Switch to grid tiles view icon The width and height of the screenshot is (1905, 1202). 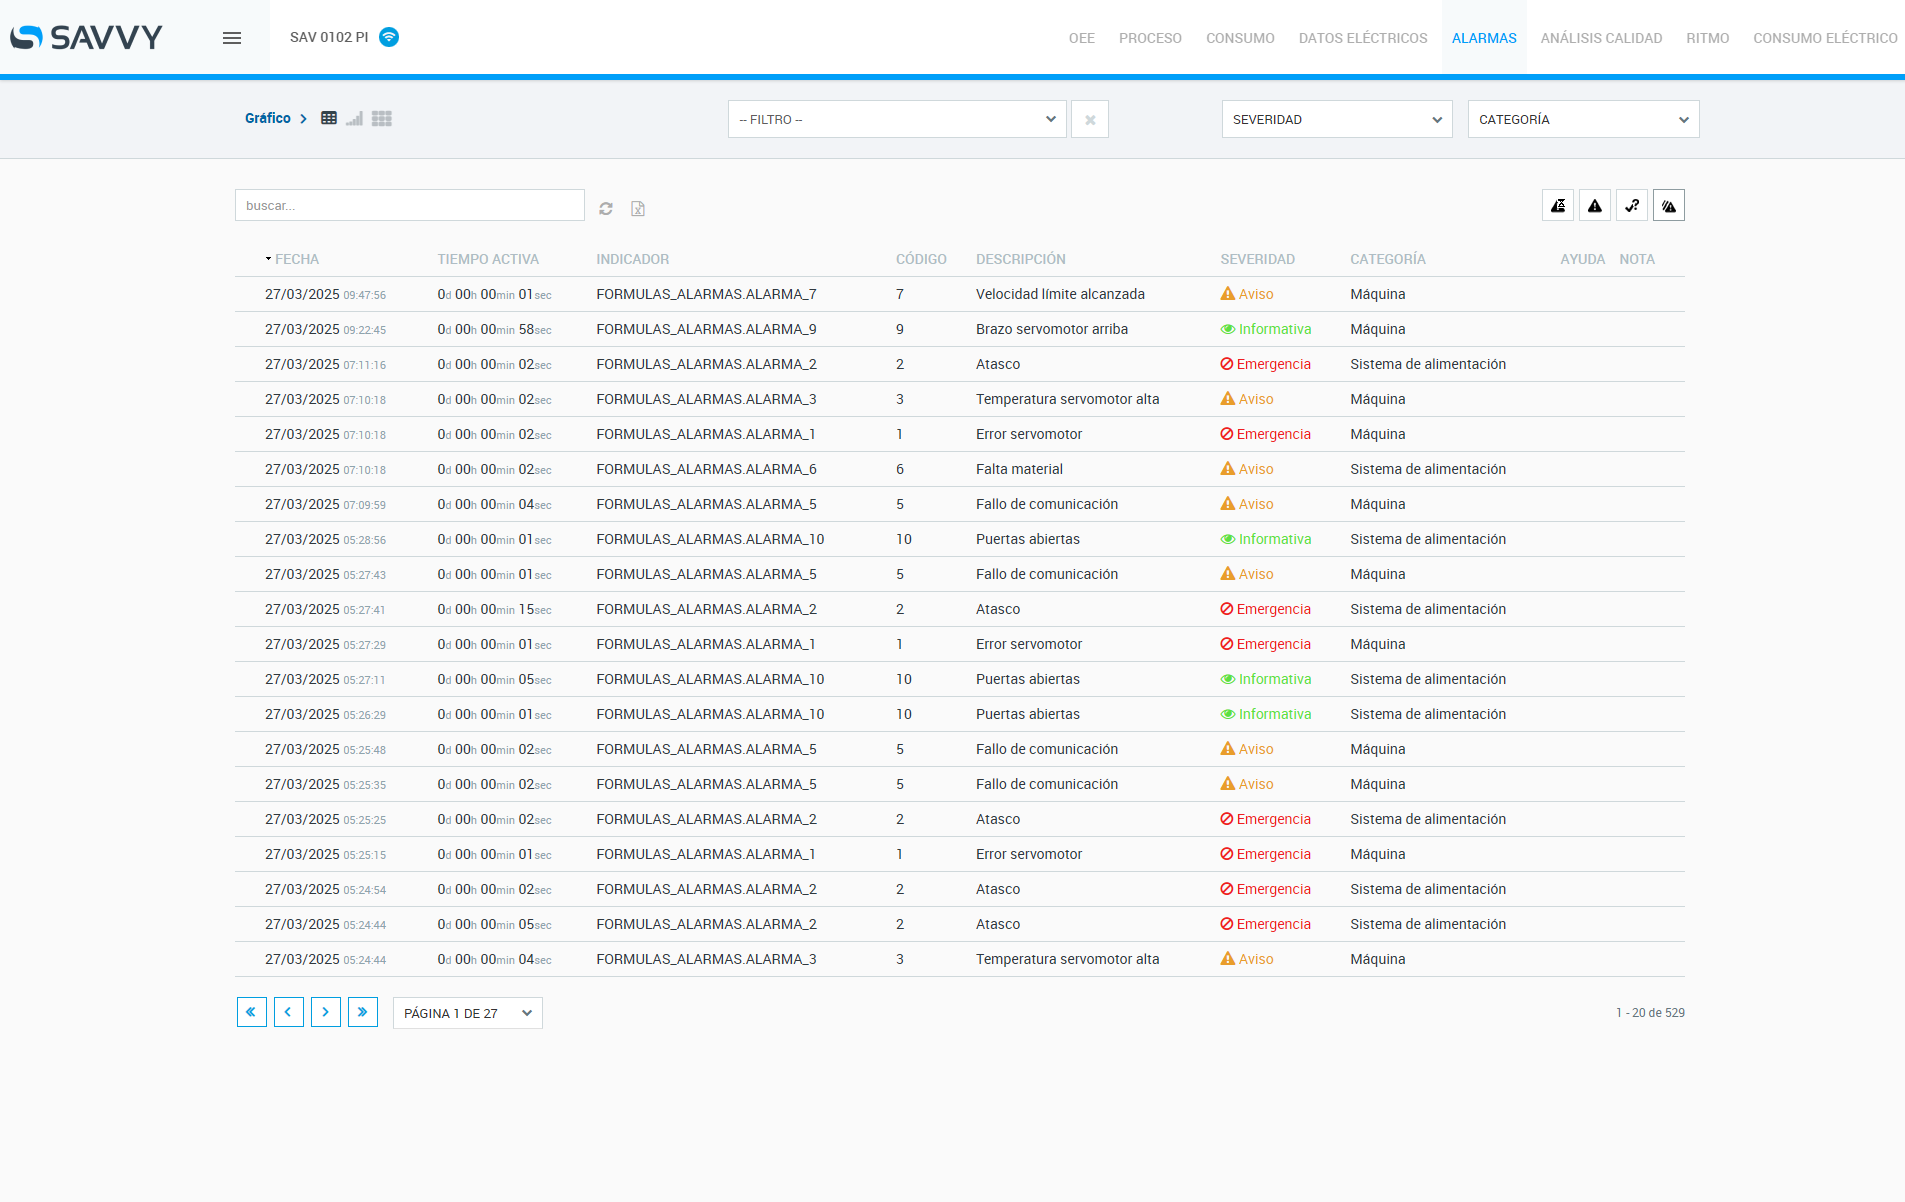point(382,118)
